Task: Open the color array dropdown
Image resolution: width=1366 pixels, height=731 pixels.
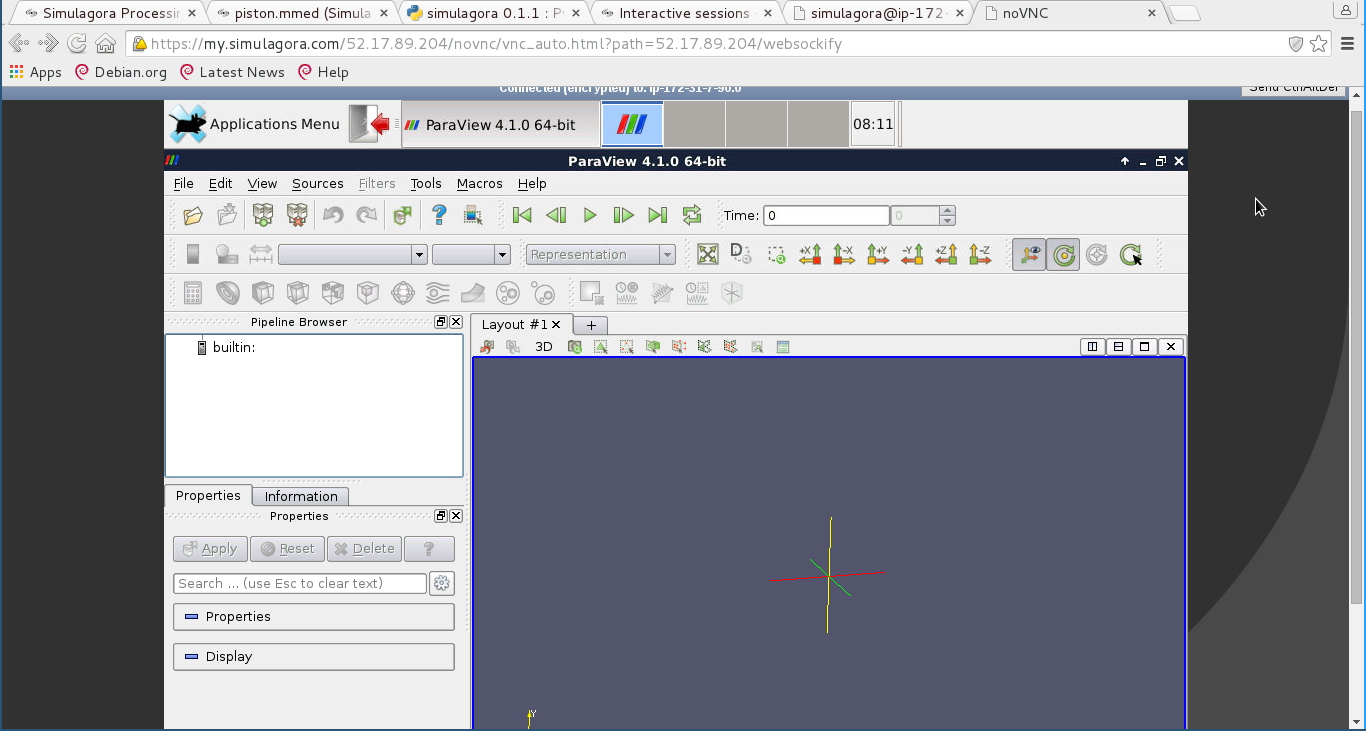Action: point(353,255)
